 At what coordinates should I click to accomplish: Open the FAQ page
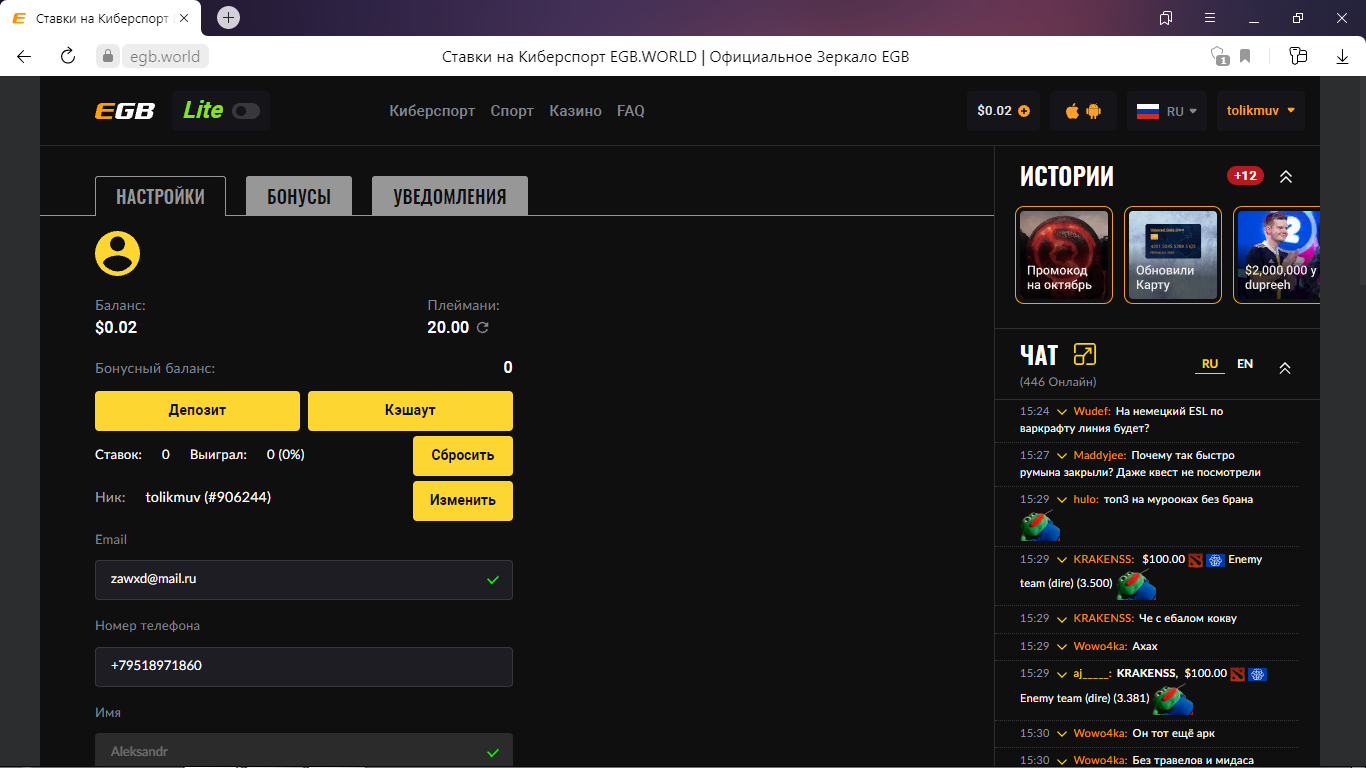point(631,111)
